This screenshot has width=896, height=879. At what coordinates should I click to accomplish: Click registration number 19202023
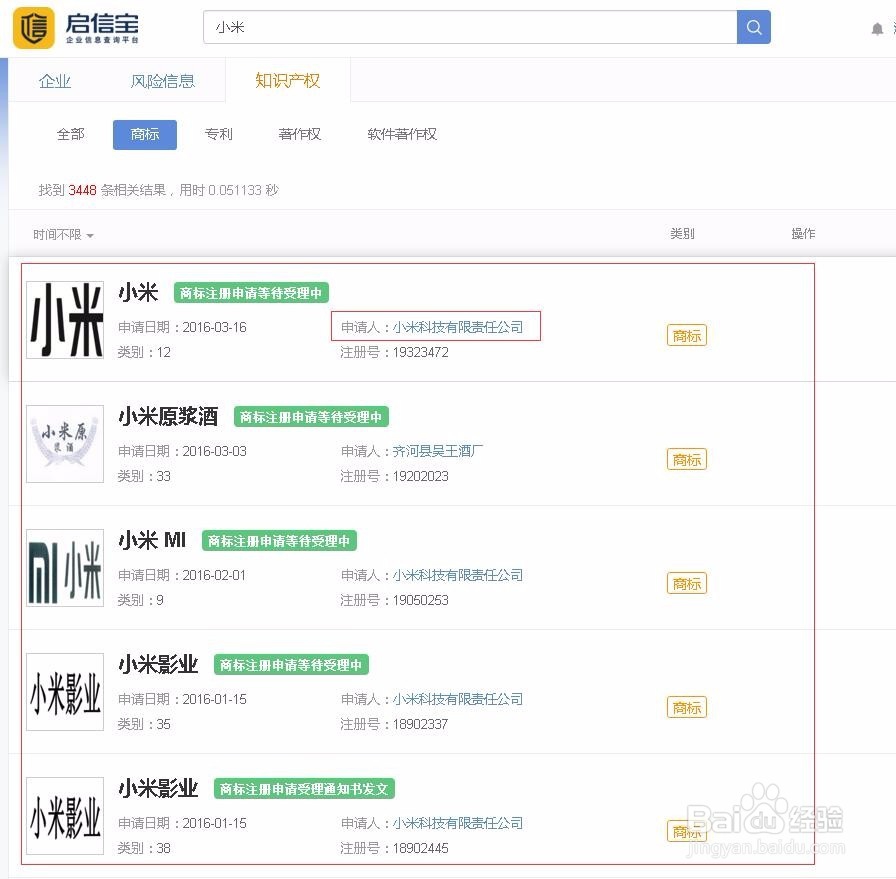pos(421,476)
